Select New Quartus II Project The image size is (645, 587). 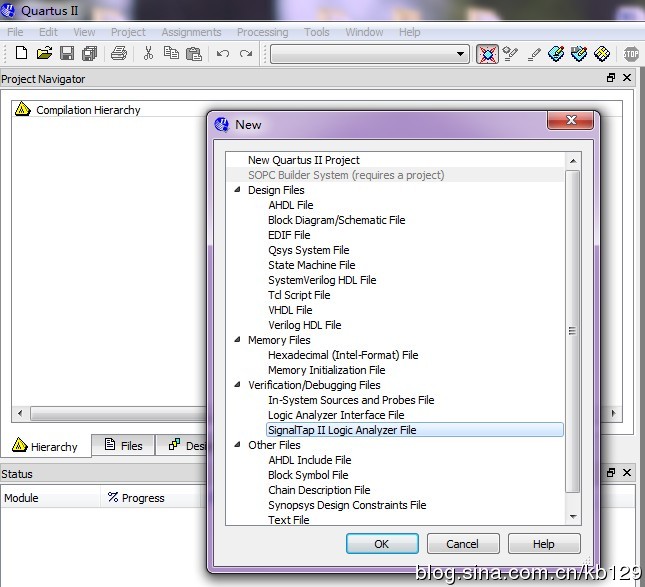[x=304, y=160]
